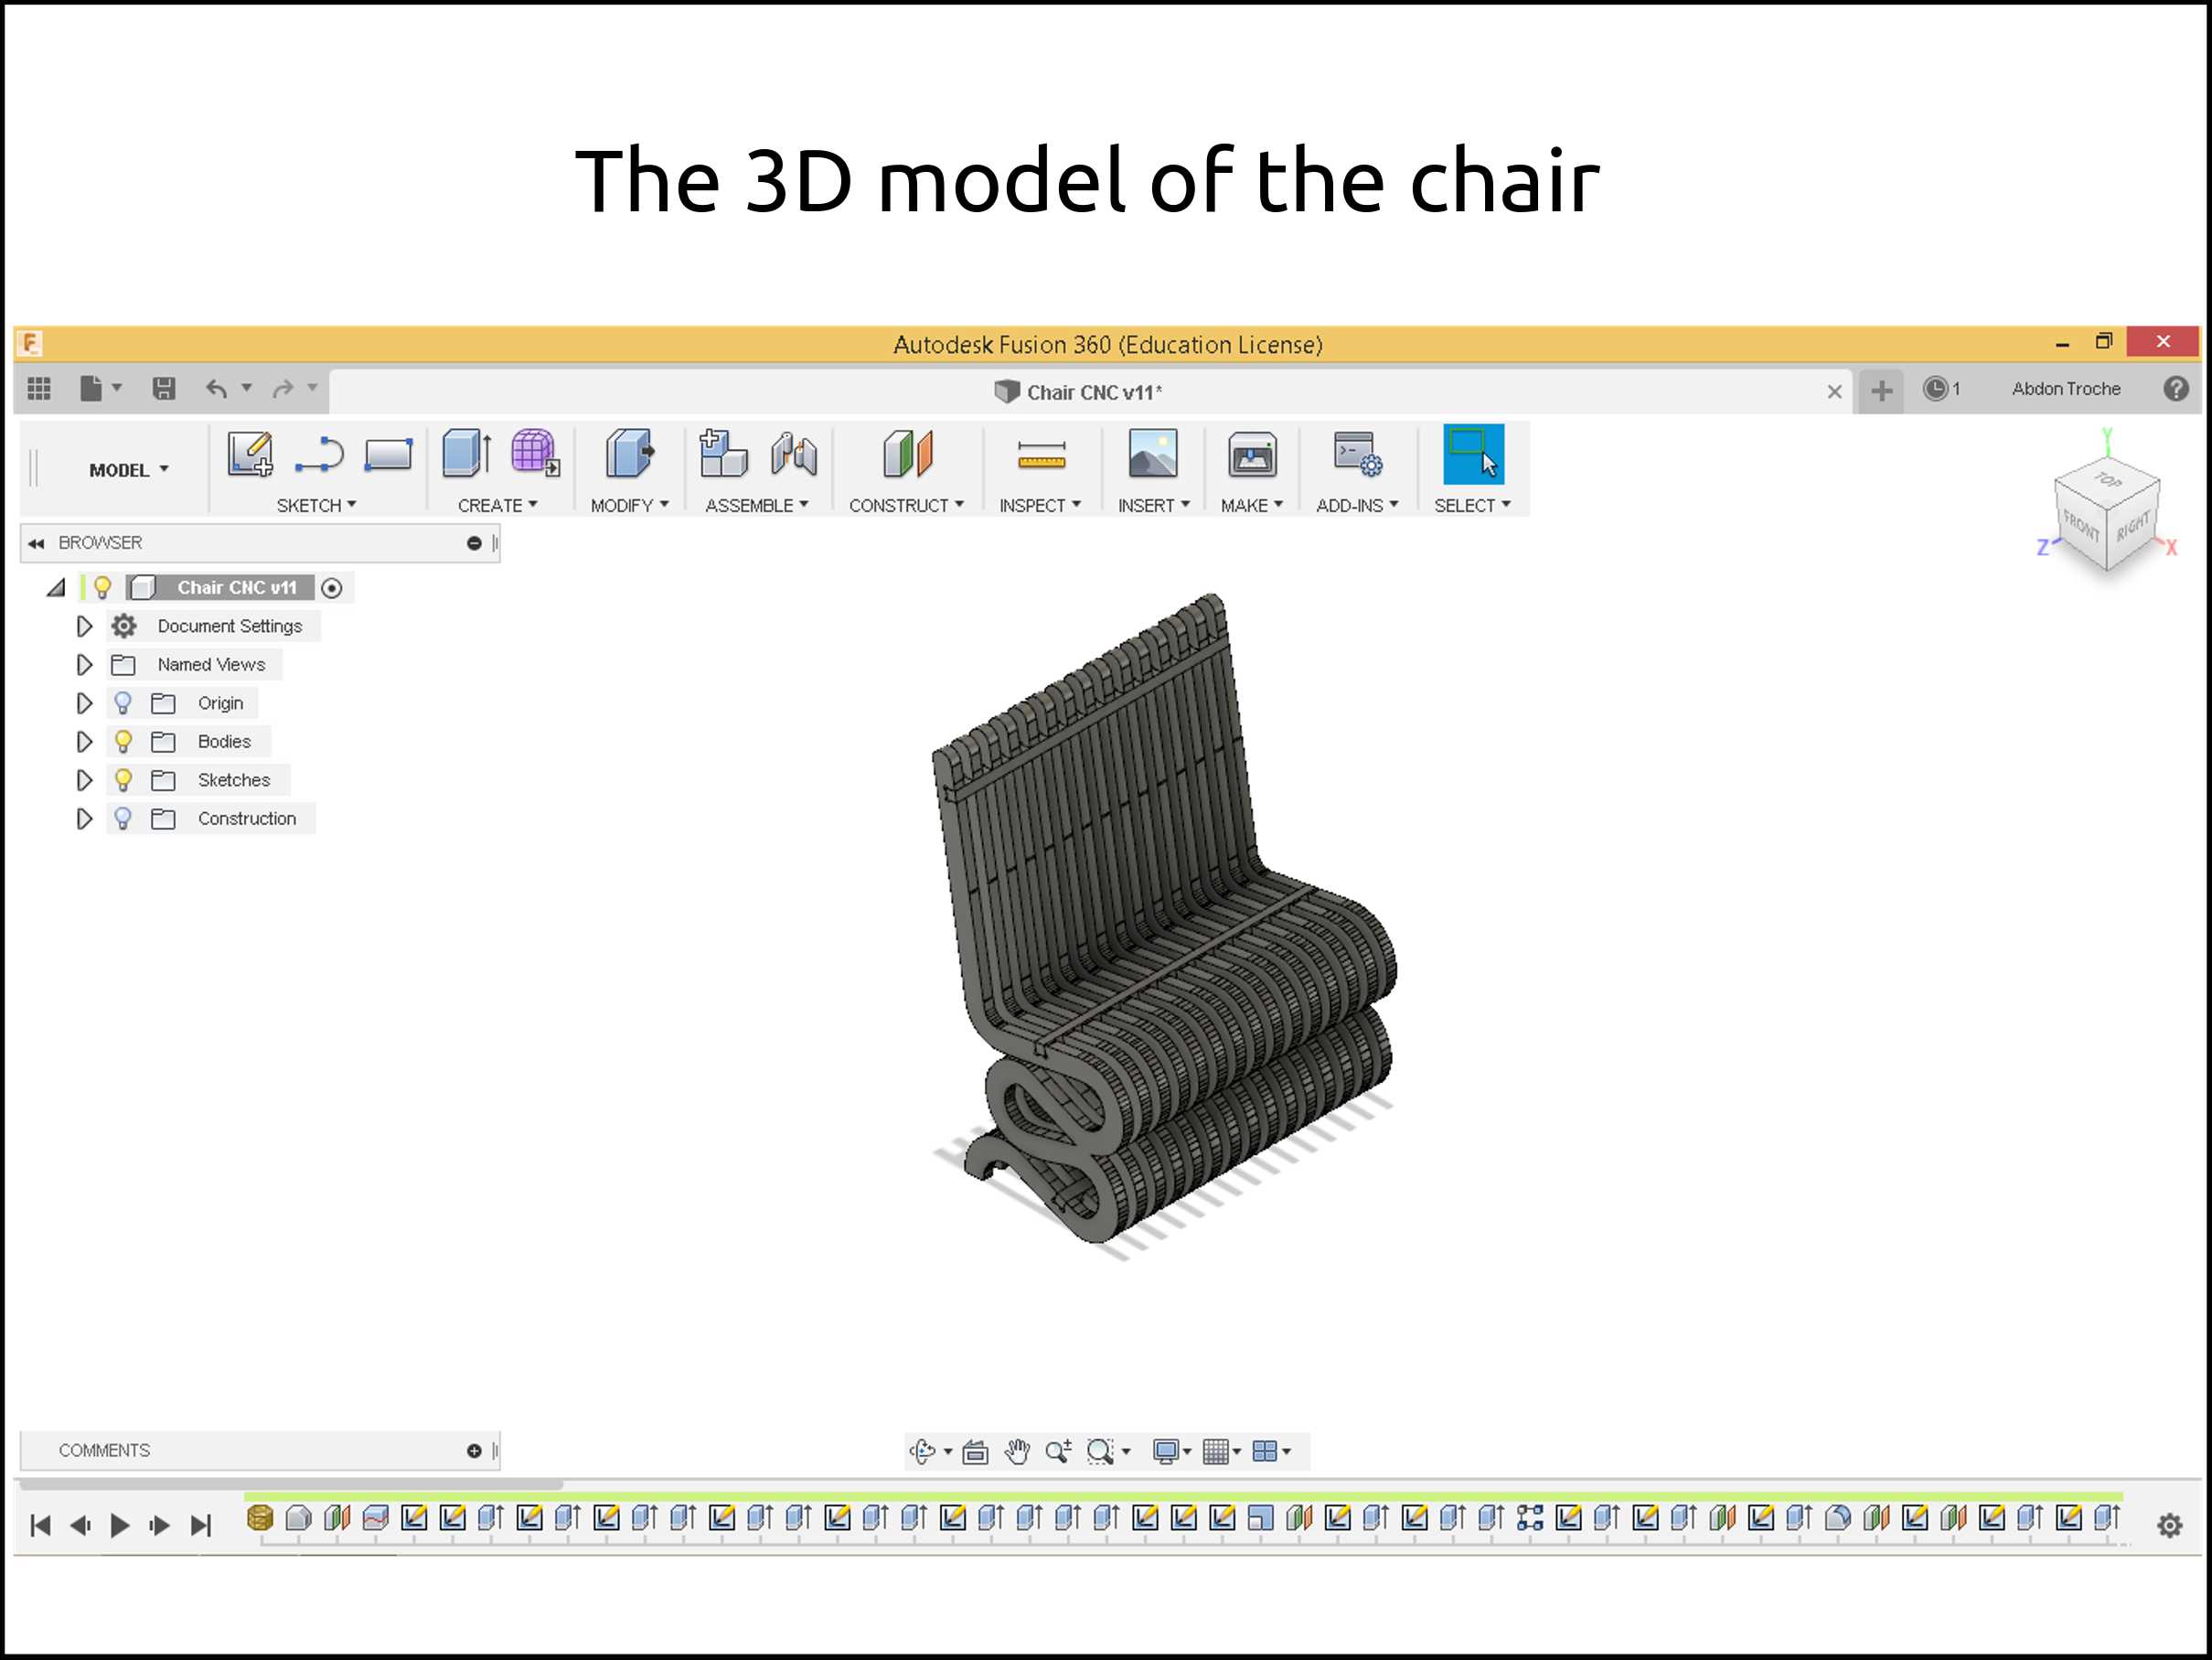
Task: Click the Insert decal image icon
Action: click(x=1152, y=454)
